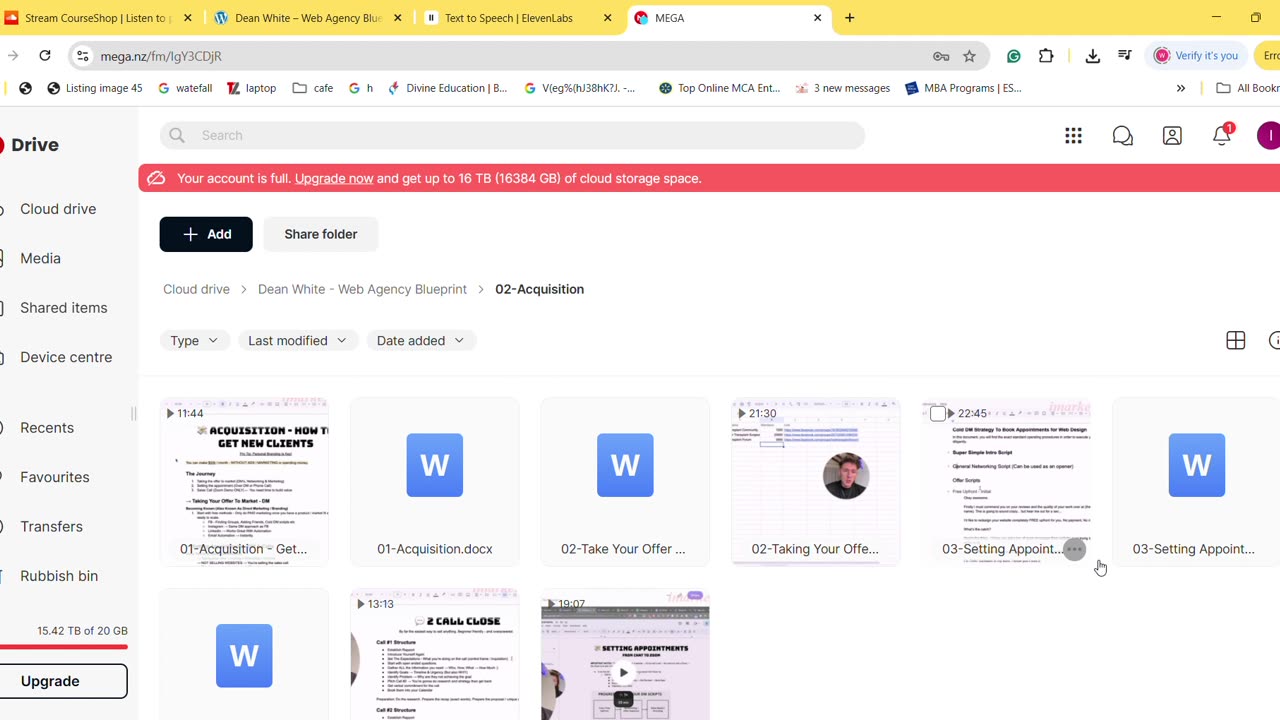Open the Date added filter dropdown
The height and width of the screenshot is (720, 1280).
(420, 341)
